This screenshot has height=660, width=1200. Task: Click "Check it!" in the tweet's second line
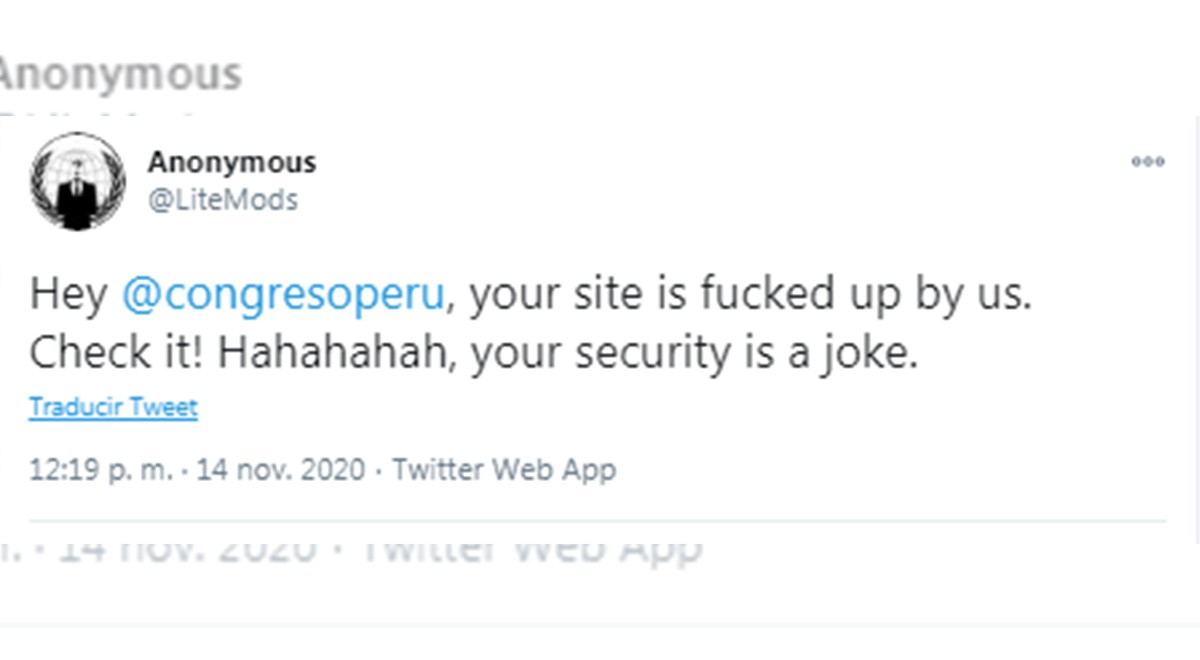(x=118, y=352)
